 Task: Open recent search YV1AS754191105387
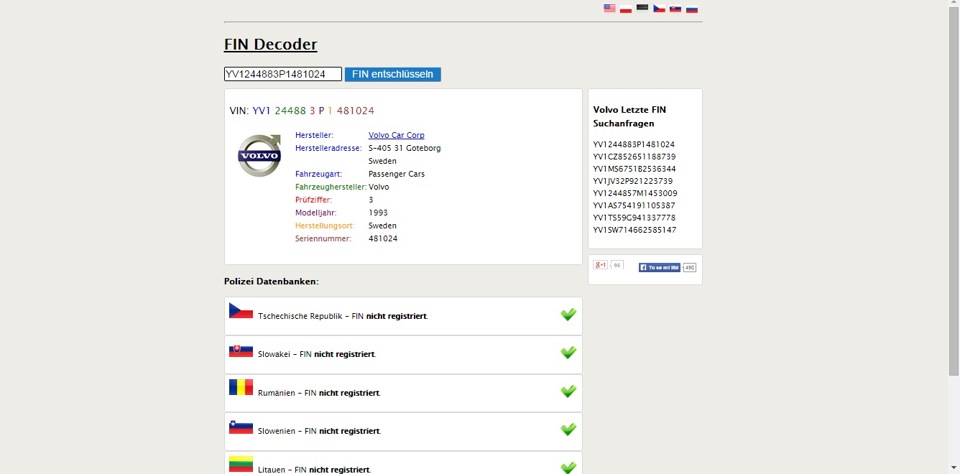click(x=634, y=206)
